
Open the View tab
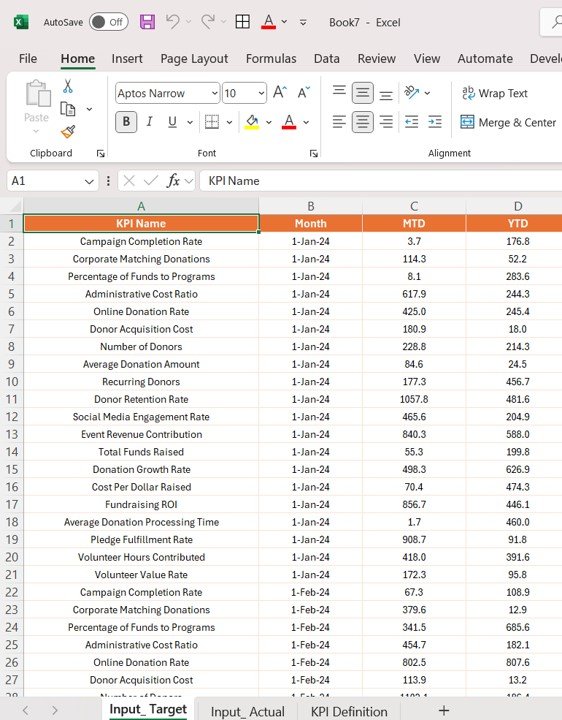click(427, 59)
